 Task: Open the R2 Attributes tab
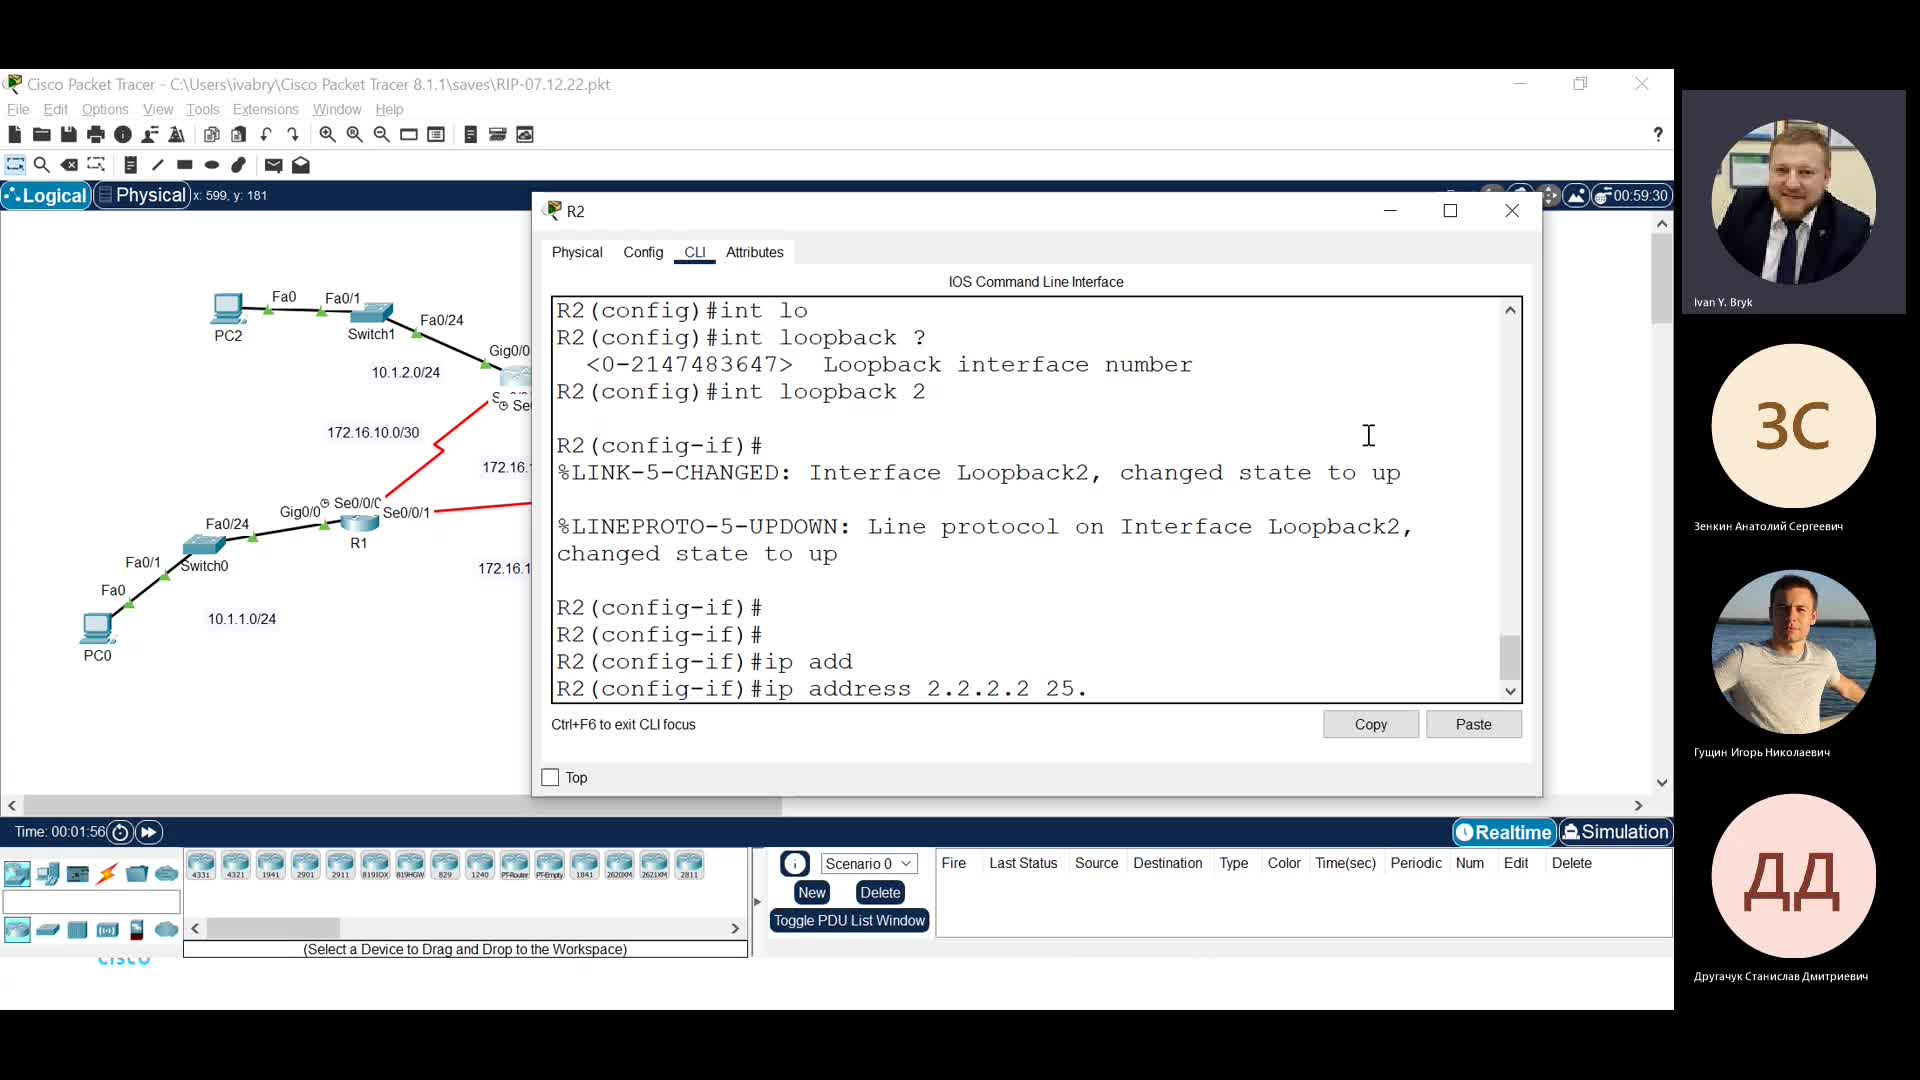[x=754, y=252]
